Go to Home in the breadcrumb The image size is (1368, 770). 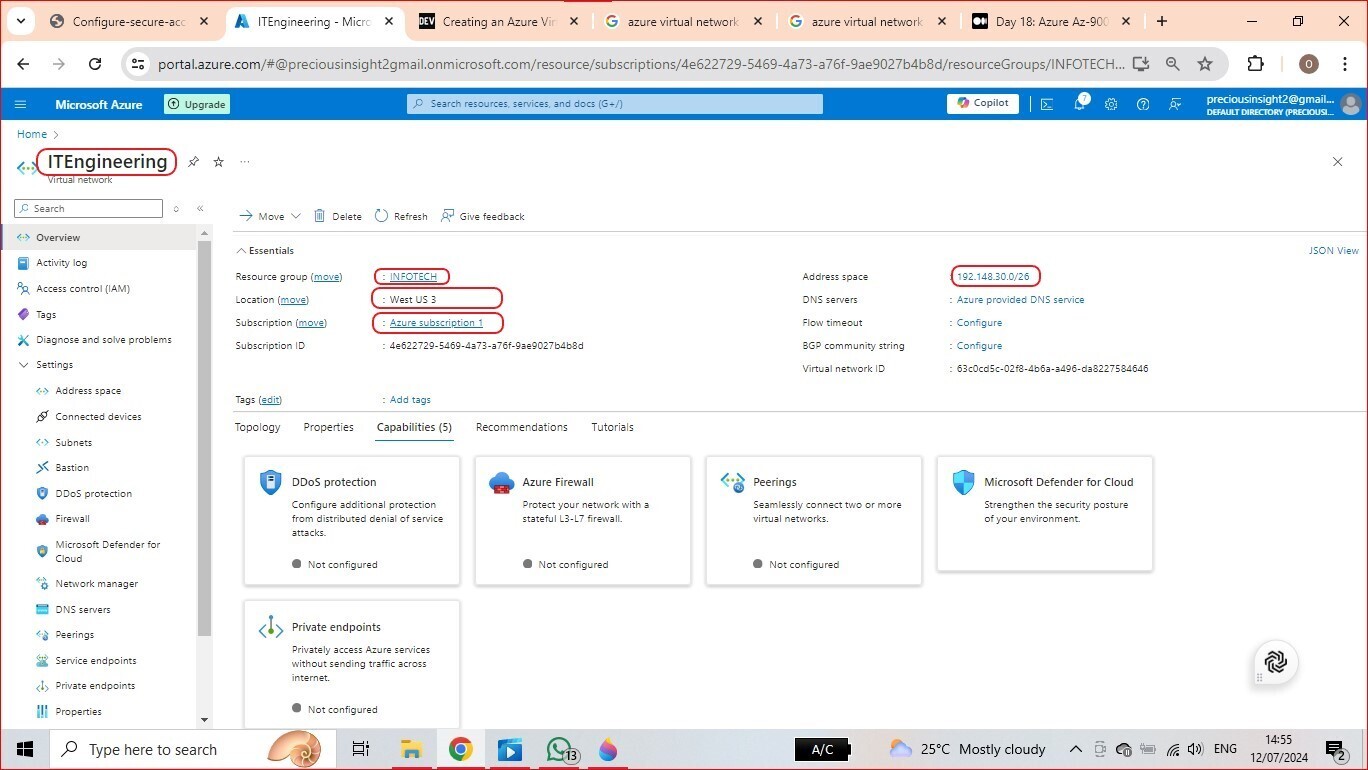pos(32,134)
